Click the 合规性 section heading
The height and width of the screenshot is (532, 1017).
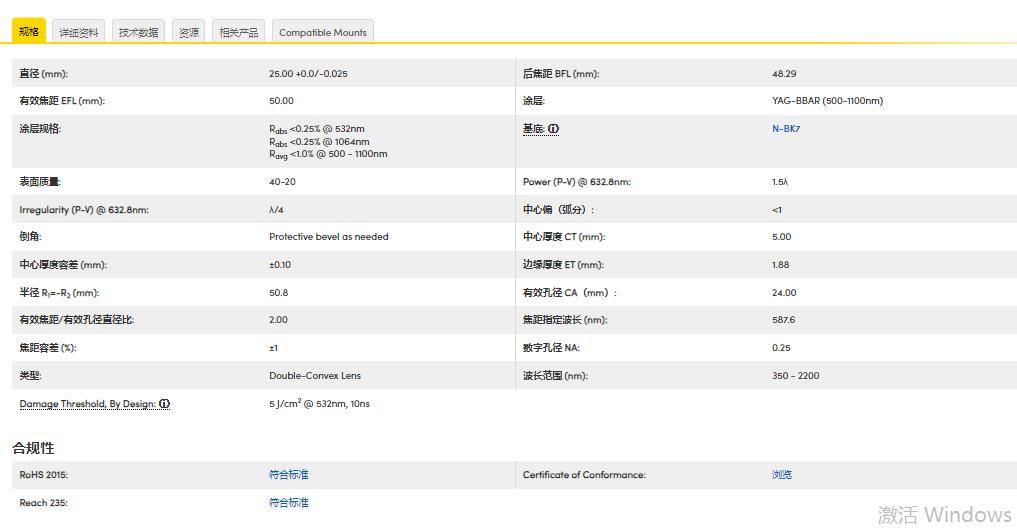33,448
